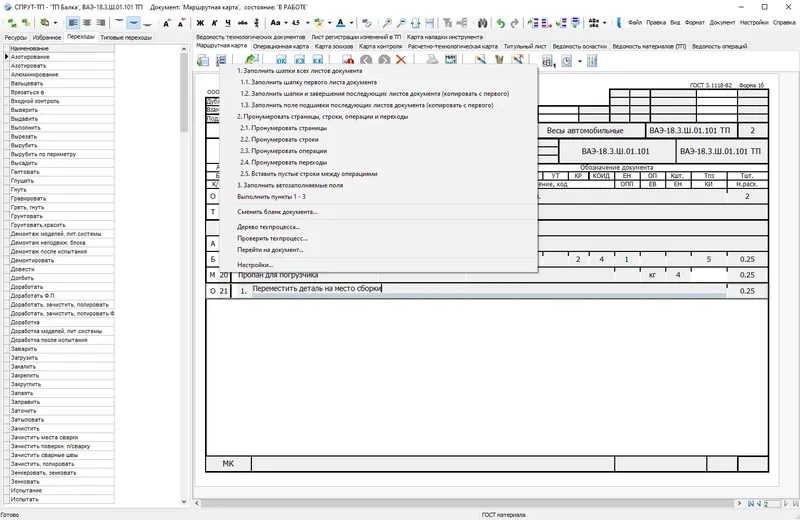Select 'Выполнить пункты 1 - 3' menu entry

[271, 196]
